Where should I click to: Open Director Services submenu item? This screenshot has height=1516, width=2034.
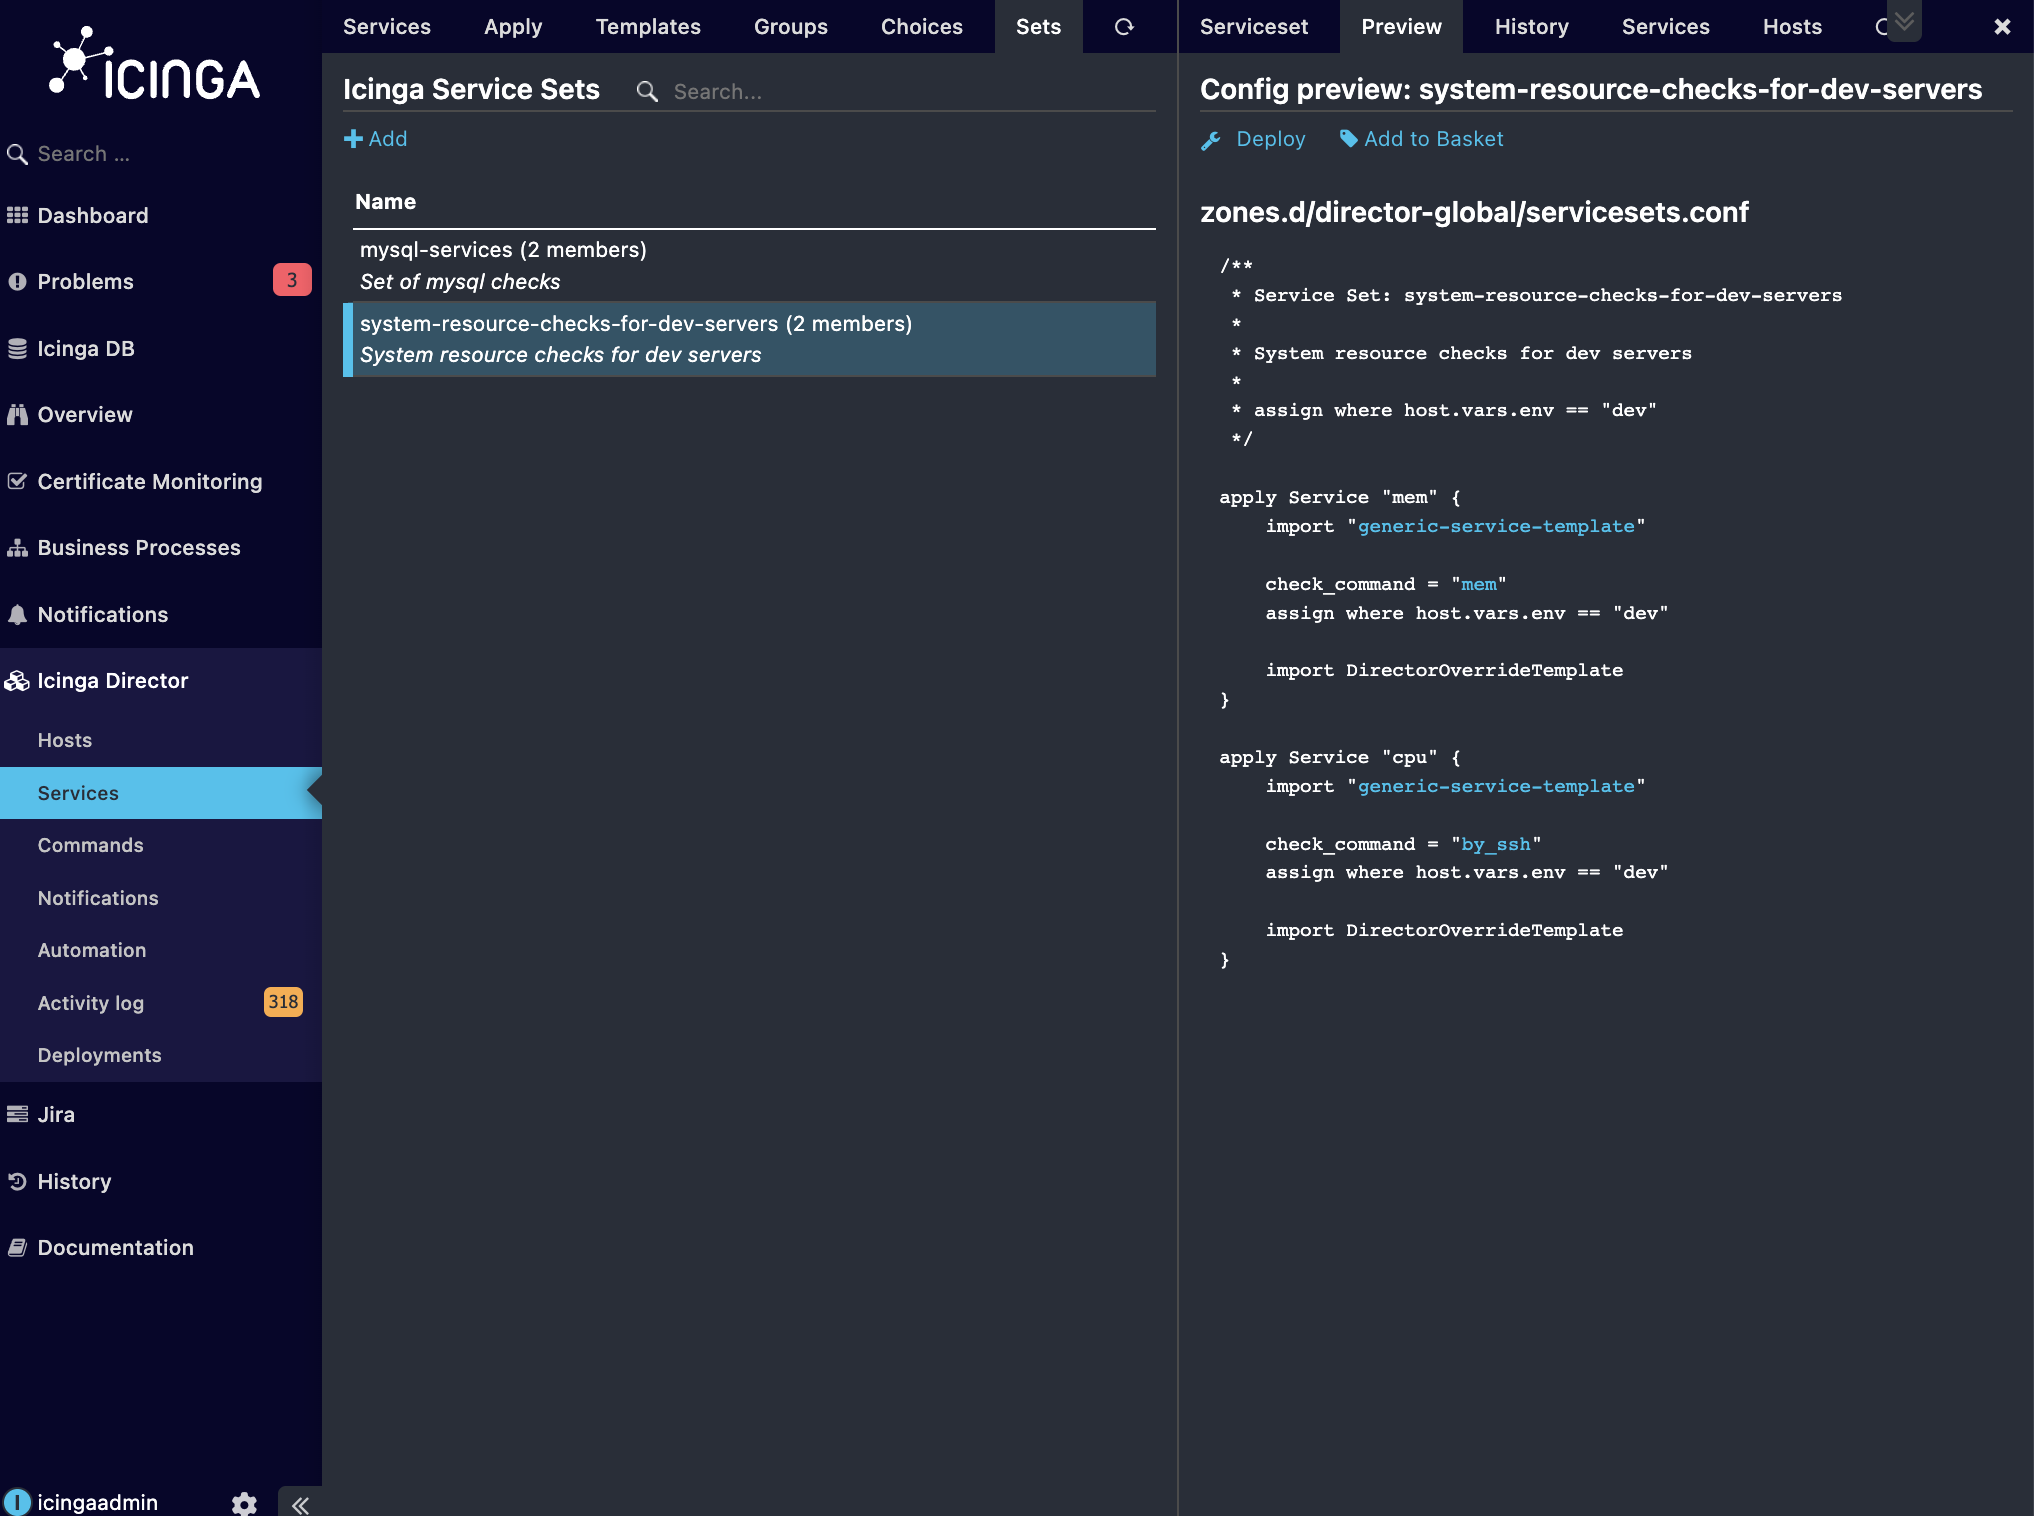(161, 793)
